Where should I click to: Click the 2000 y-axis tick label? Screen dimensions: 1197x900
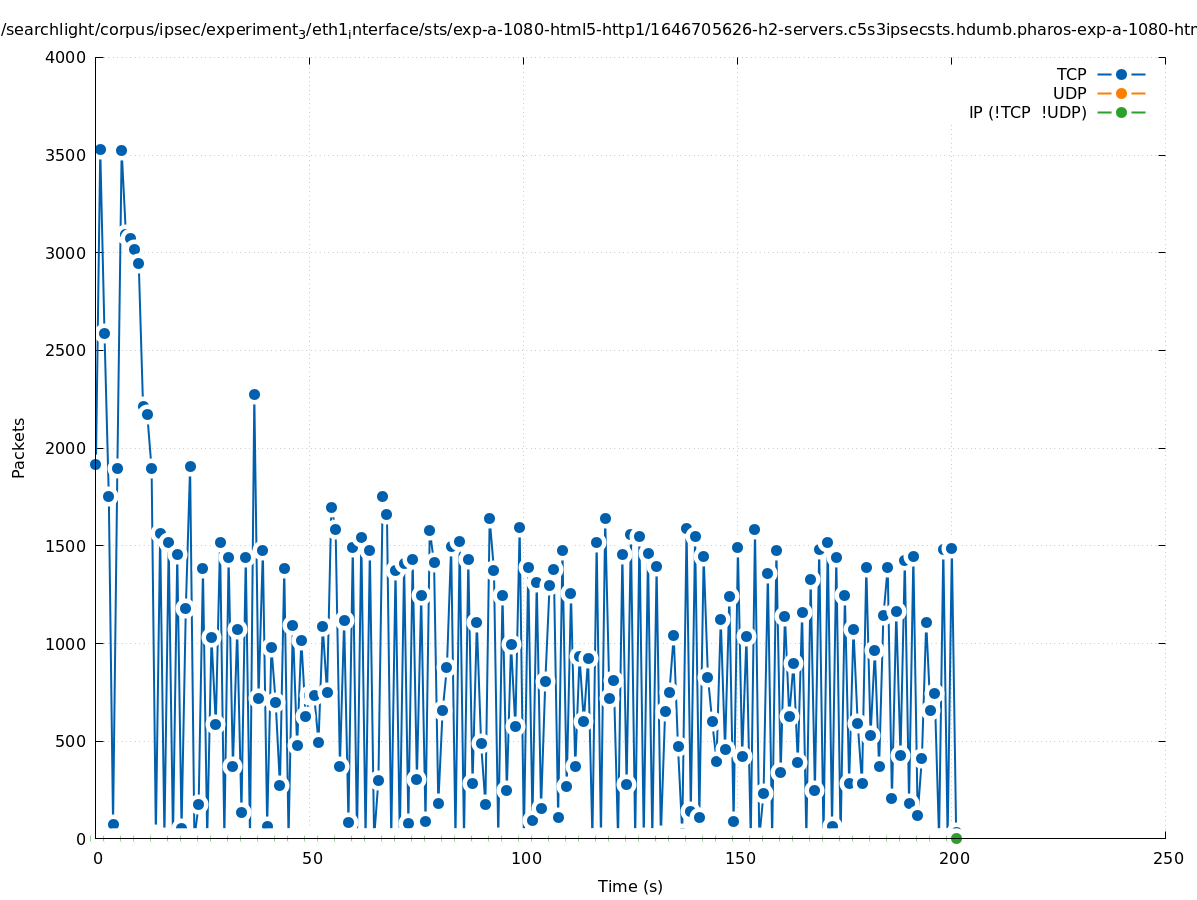click(x=66, y=448)
